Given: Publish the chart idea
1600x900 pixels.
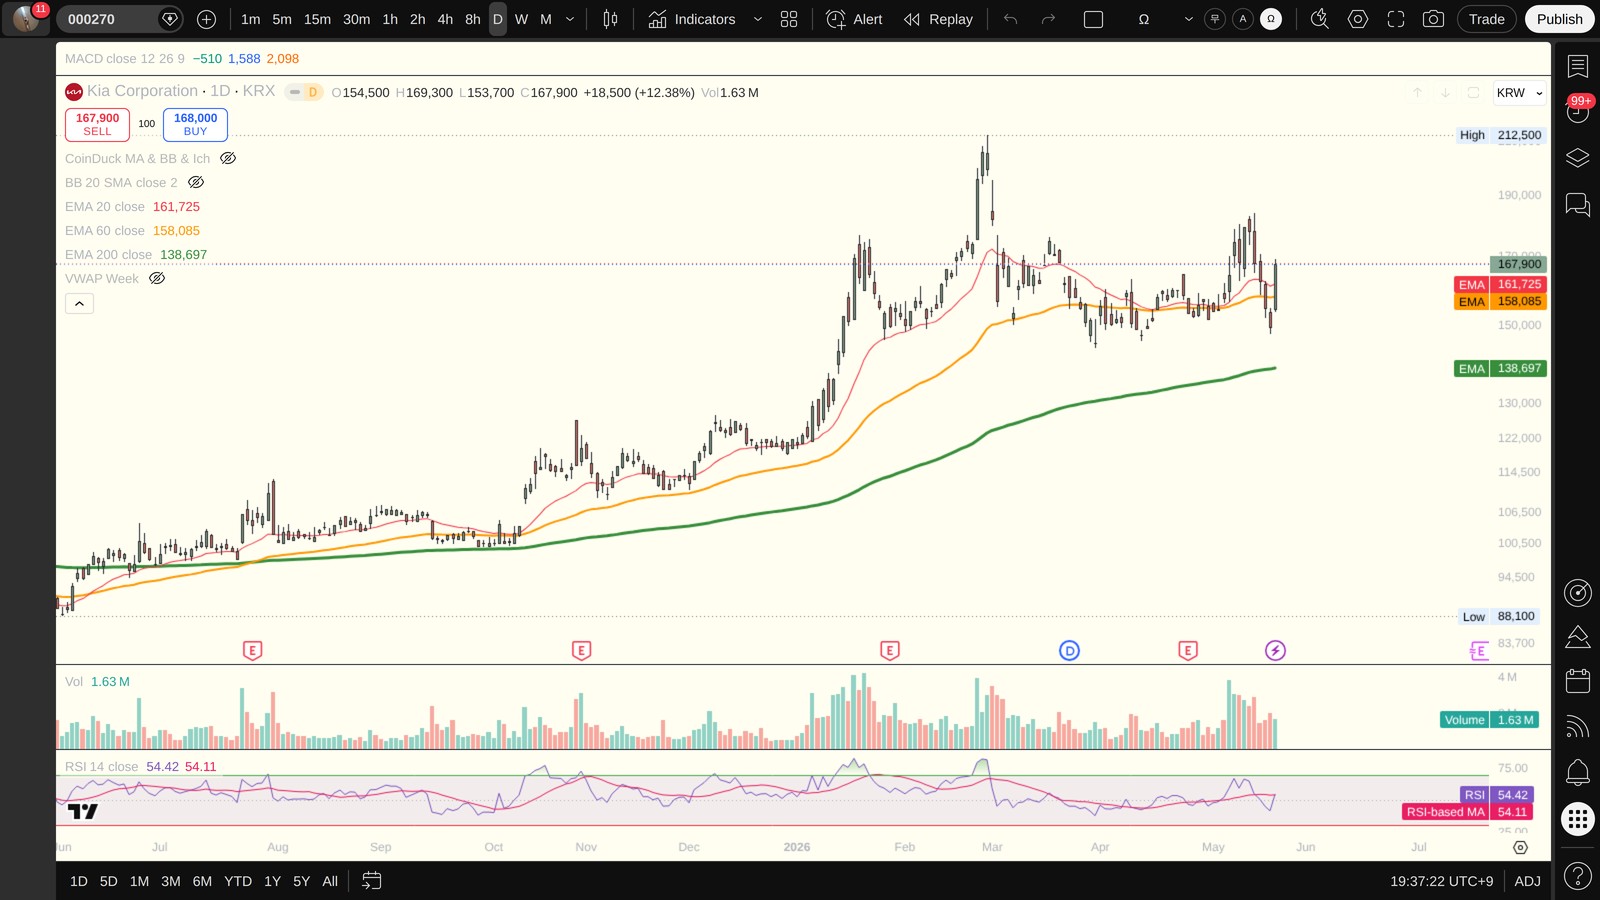Looking at the screenshot, I should point(1560,19).
